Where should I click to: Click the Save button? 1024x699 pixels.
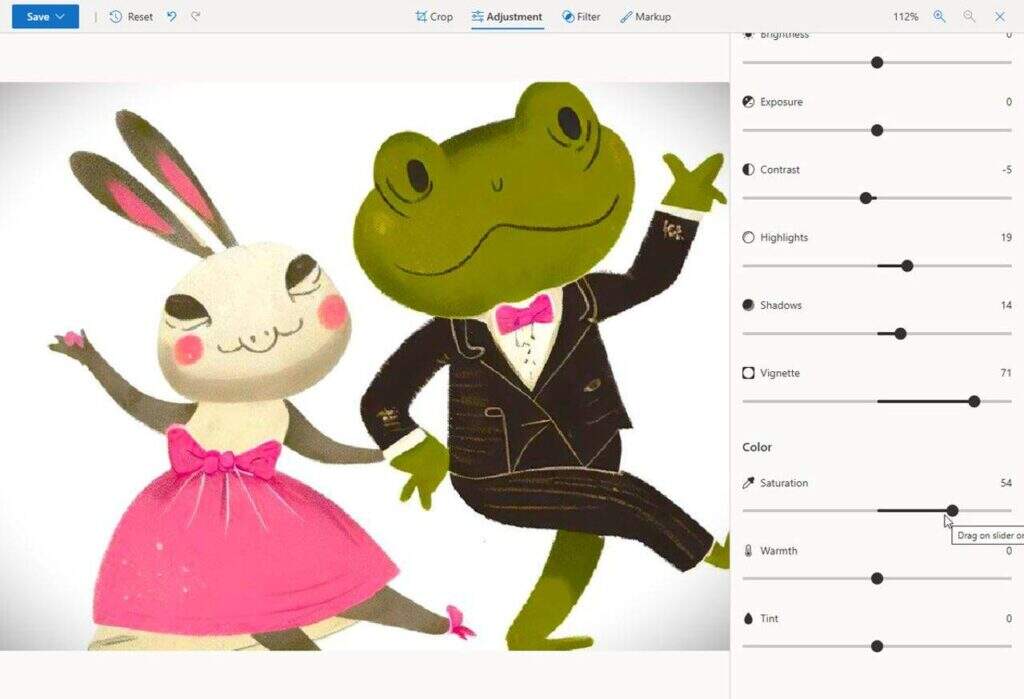45,16
